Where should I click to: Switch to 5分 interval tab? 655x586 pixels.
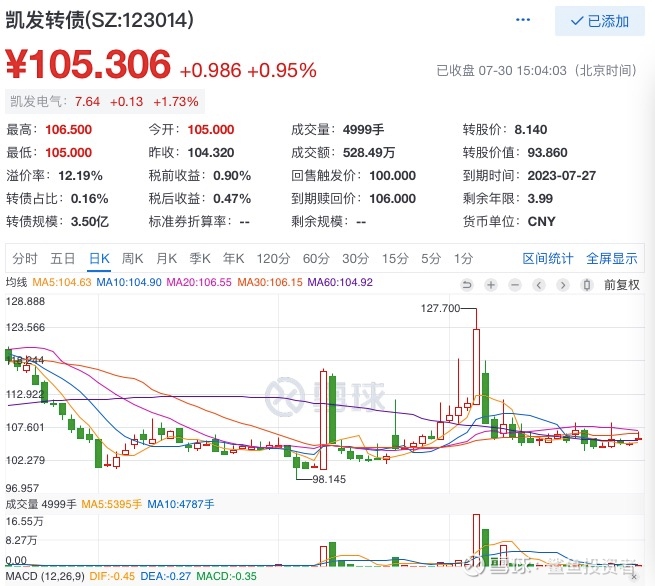(x=431, y=259)
